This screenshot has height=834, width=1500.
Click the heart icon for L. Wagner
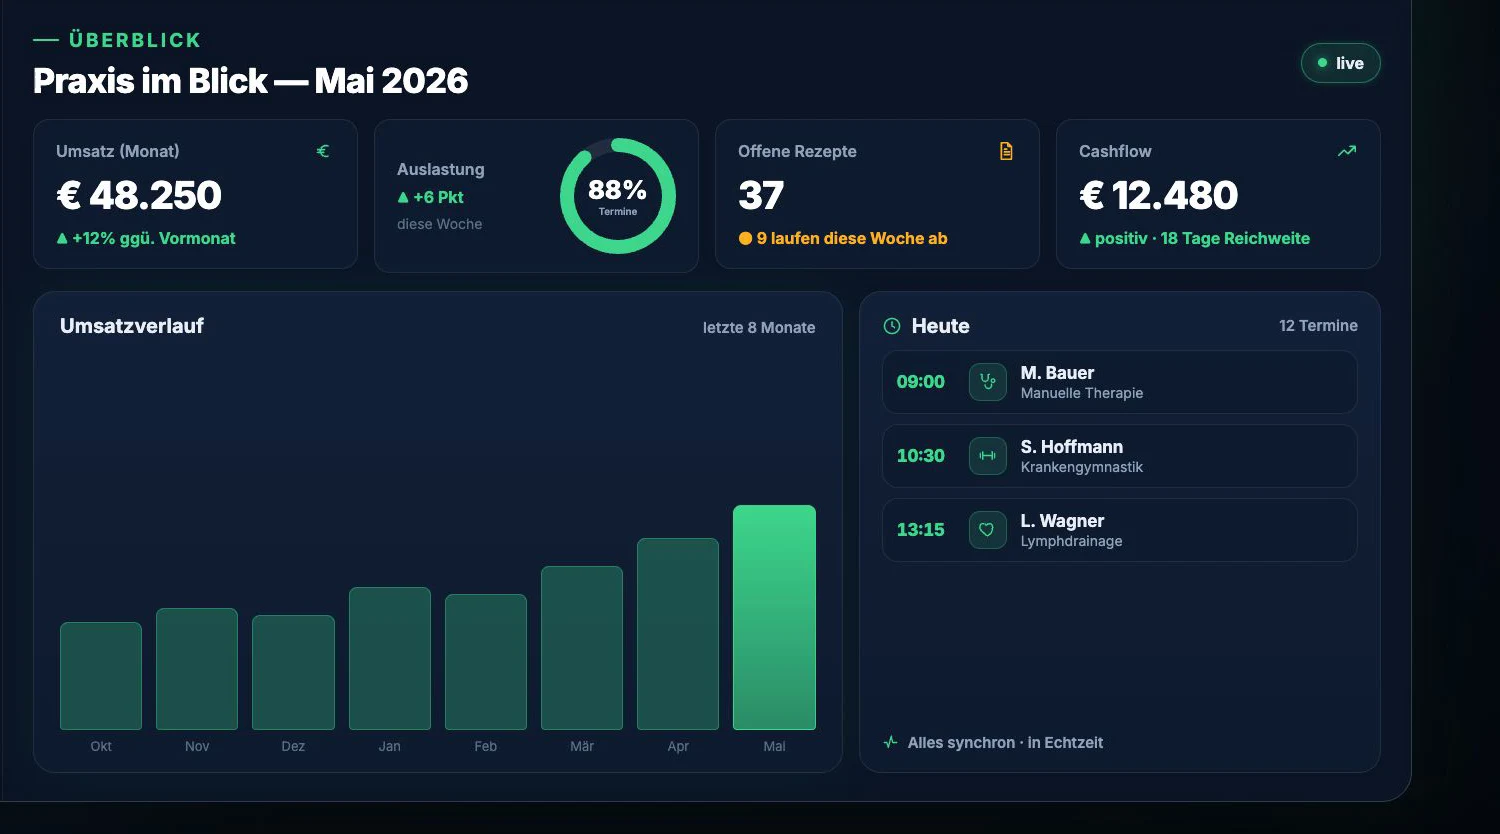coord(988,530)
